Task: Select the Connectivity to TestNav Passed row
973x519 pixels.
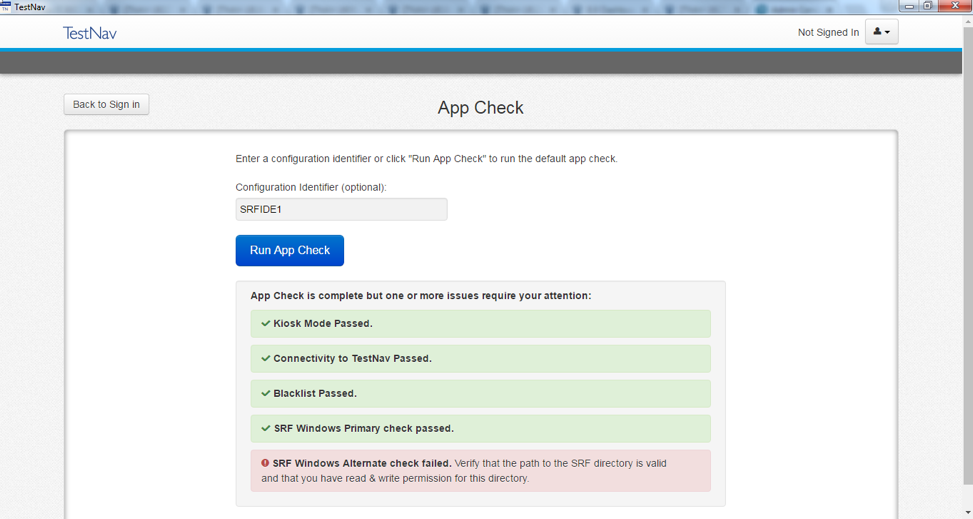Action: 480,359
